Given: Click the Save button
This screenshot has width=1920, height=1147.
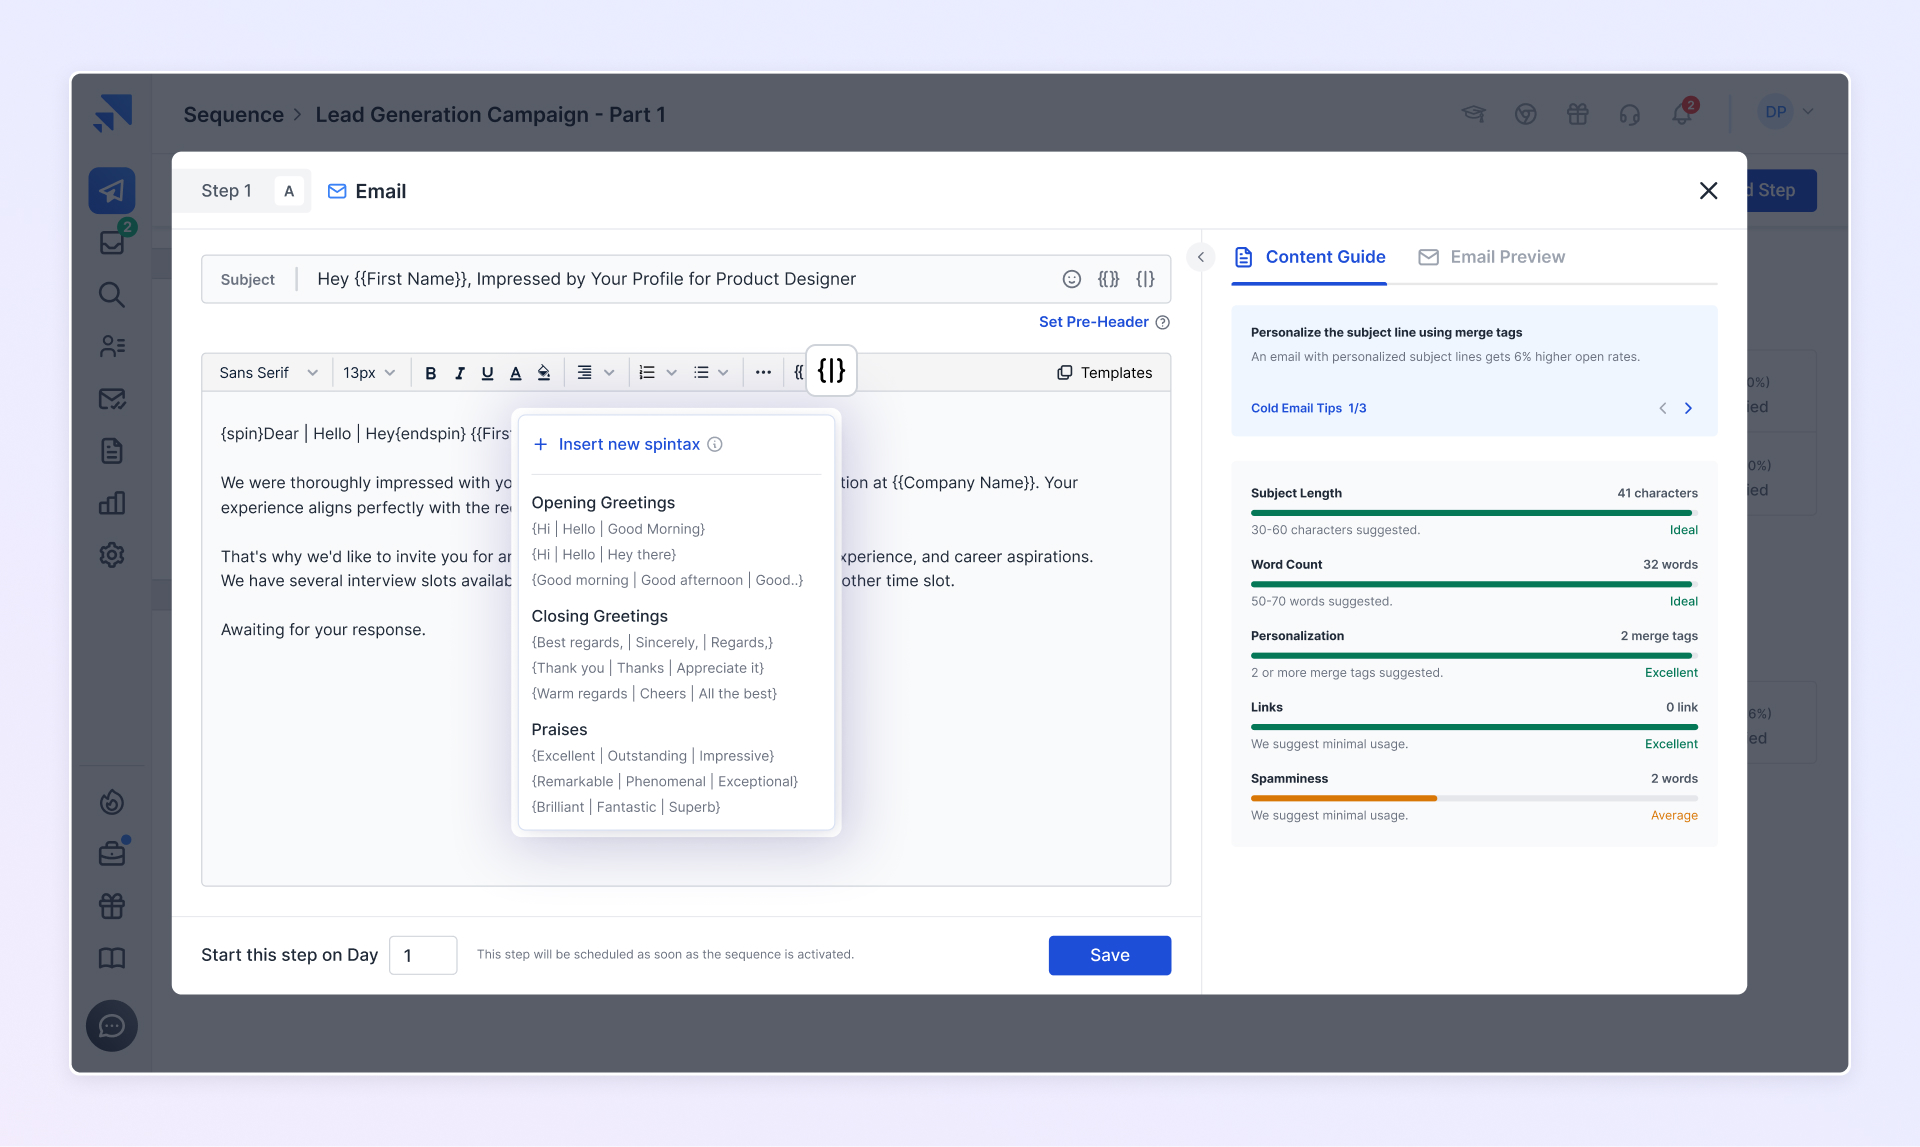Looking at the screenshot, I should click(1109, 955).
